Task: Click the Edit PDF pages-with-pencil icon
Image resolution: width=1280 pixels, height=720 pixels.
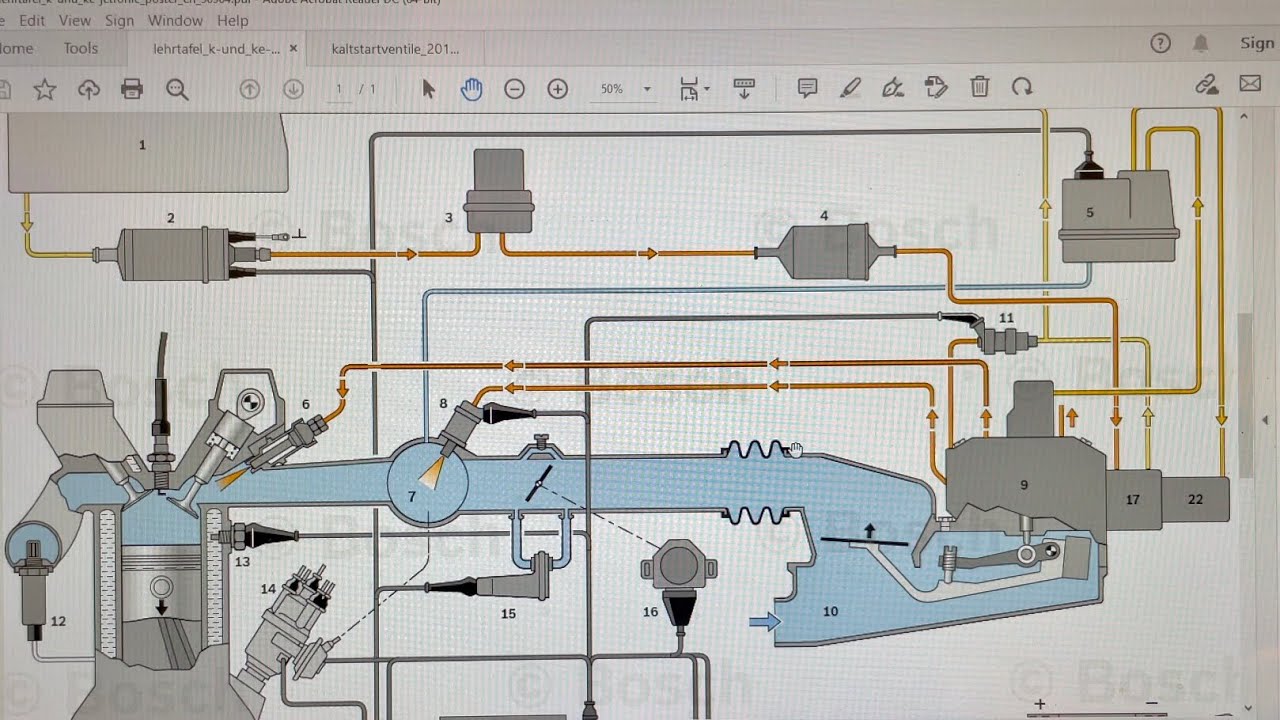Action: [936, 87]
